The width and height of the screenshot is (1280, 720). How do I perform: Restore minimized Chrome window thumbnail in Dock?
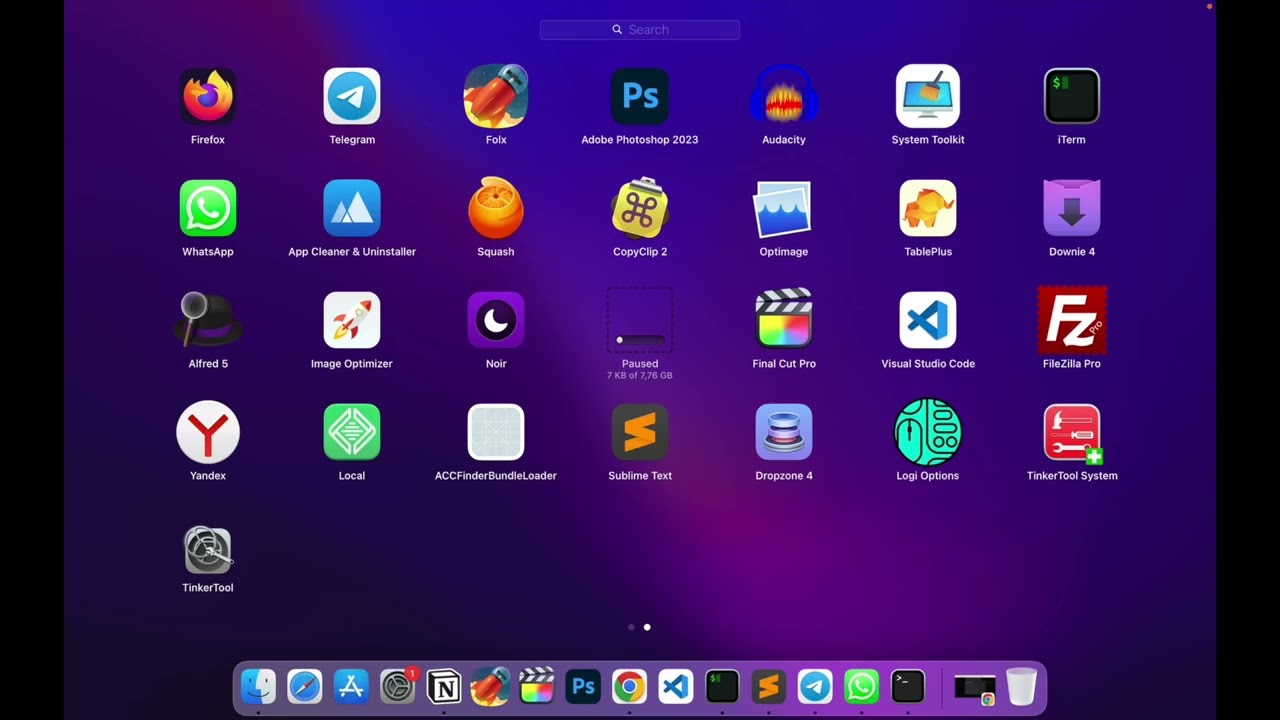click(975, 689)
